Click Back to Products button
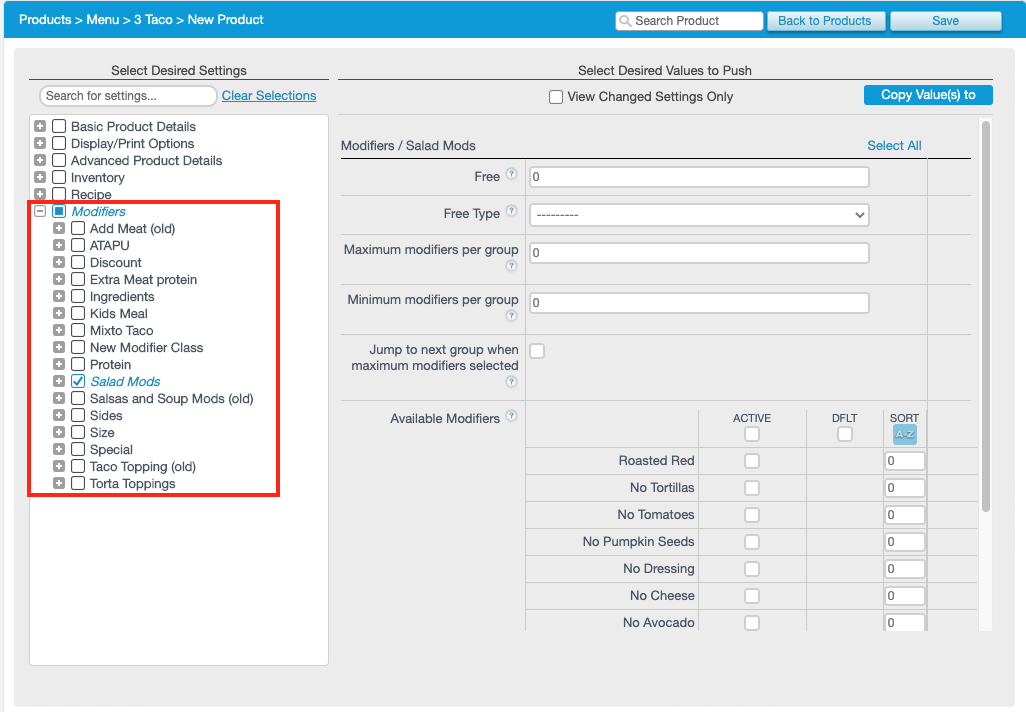 click(824, 21)
